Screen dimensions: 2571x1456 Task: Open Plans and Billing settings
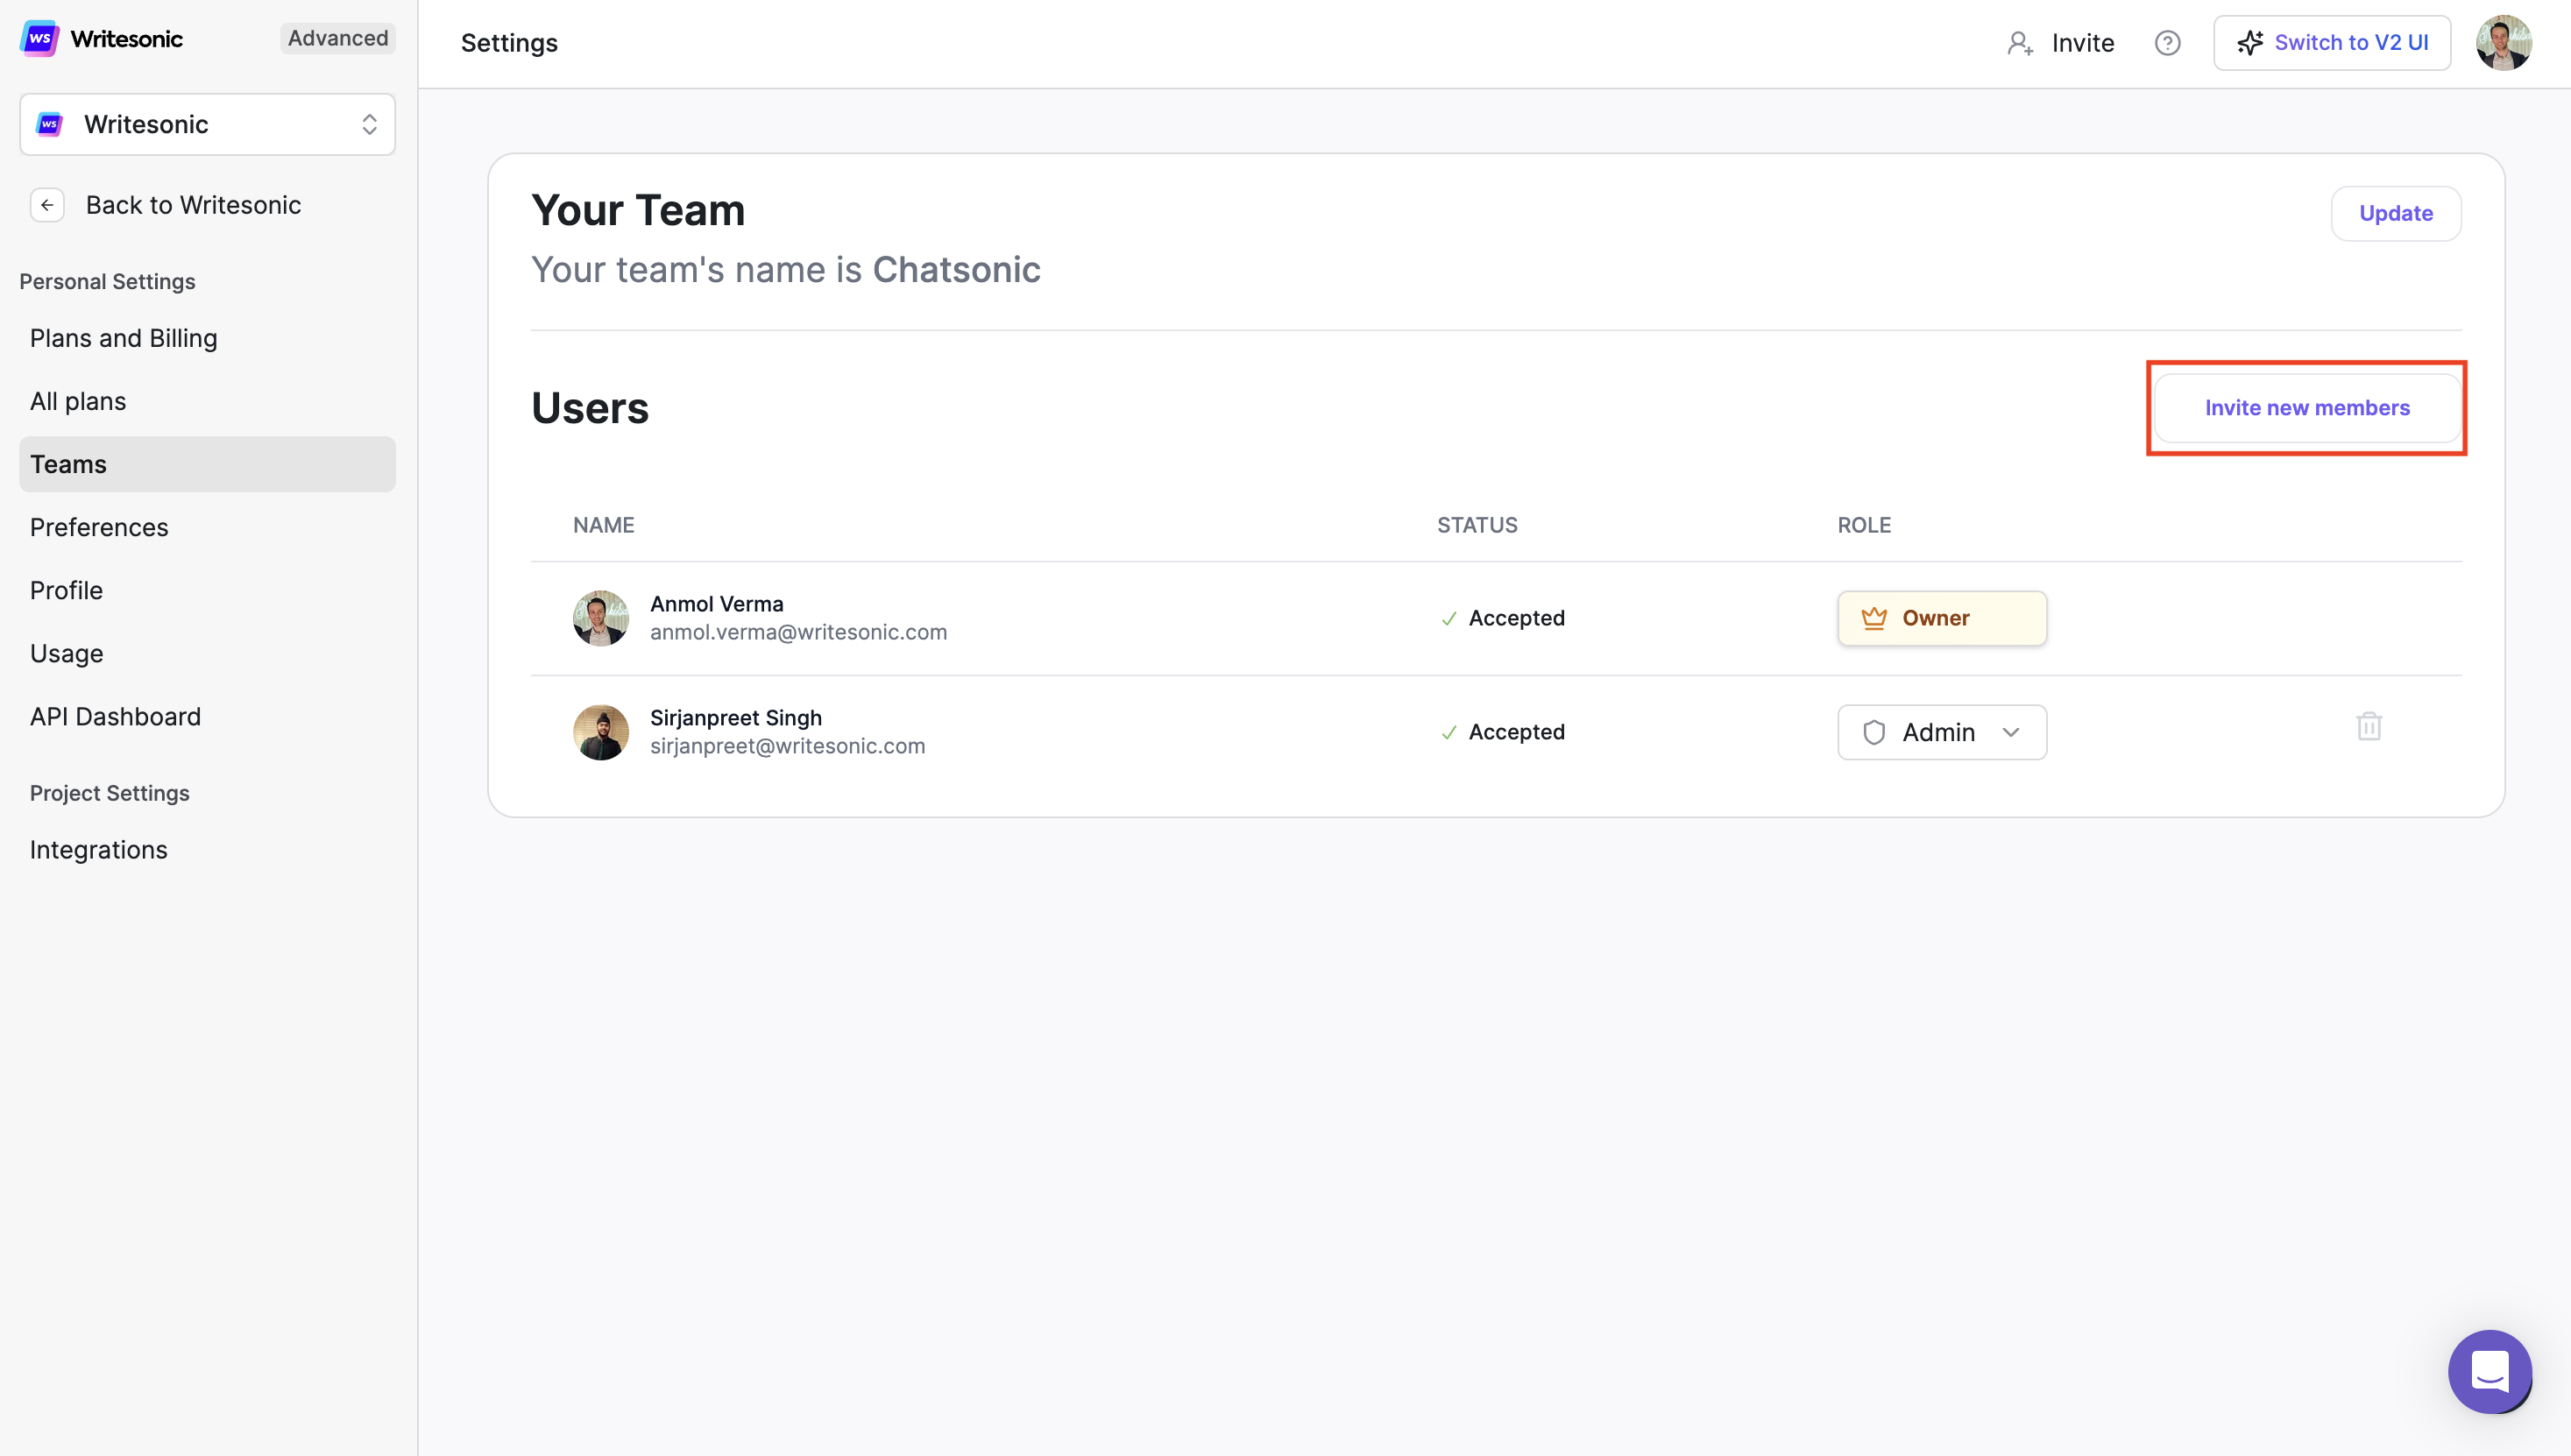click(124, 338)
